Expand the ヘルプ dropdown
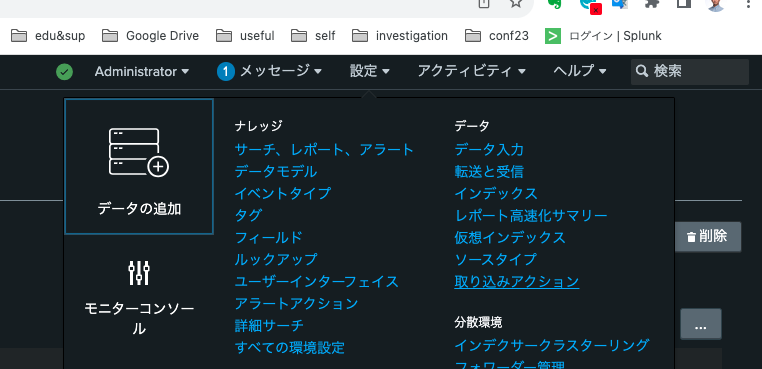The image size is (762, 369). tap(580, 72)
